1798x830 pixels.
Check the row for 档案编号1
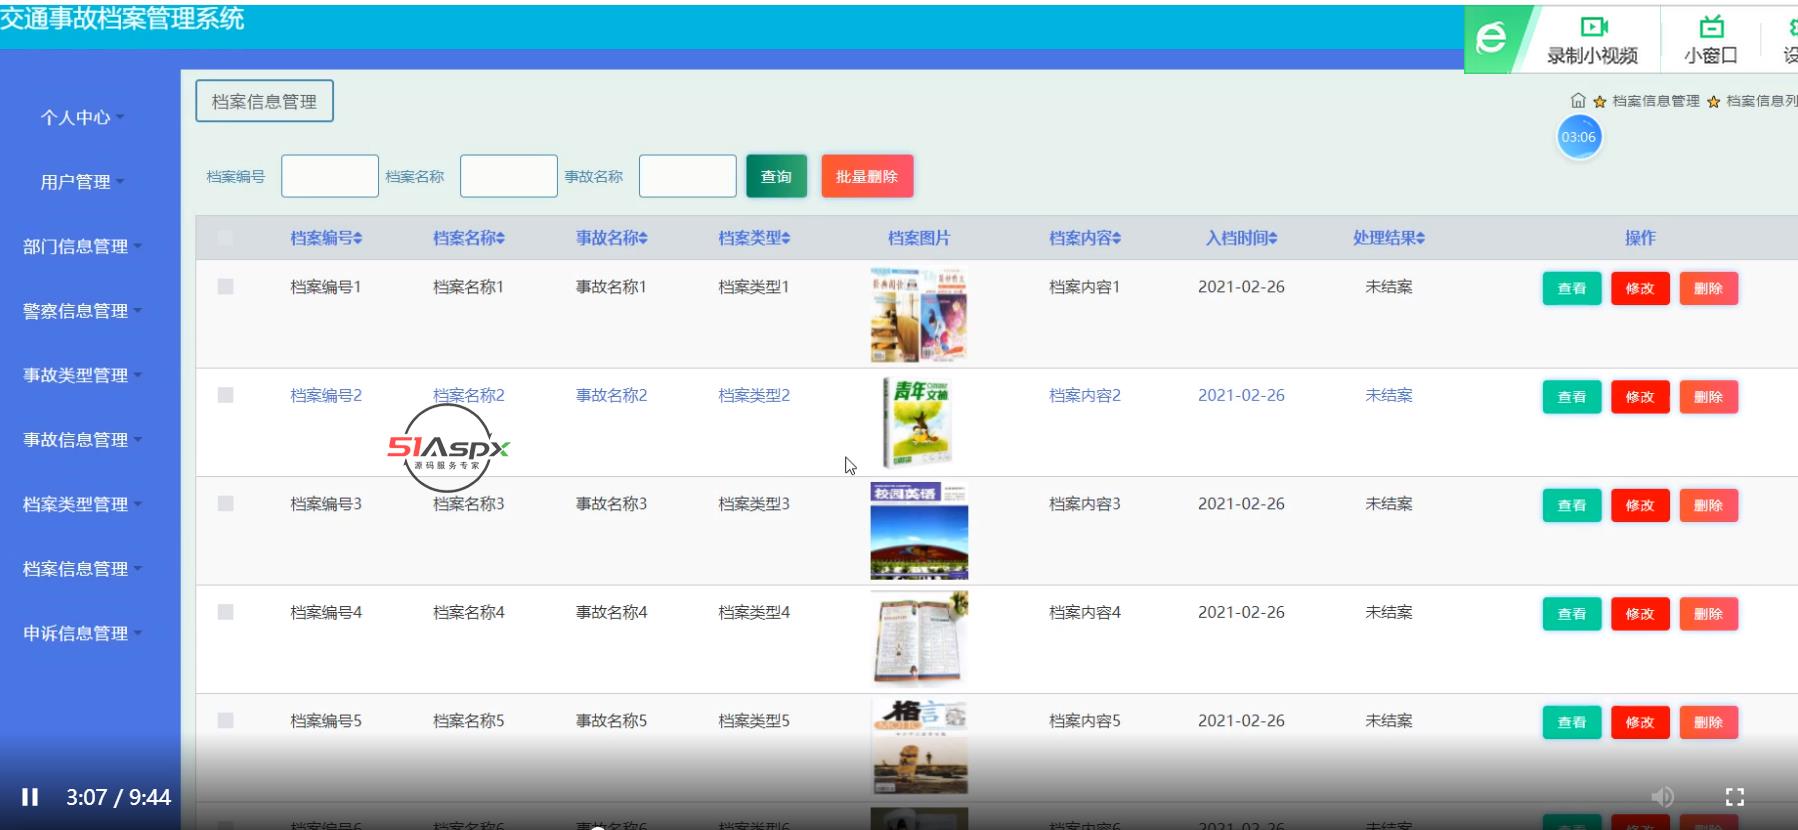(225, 287)
